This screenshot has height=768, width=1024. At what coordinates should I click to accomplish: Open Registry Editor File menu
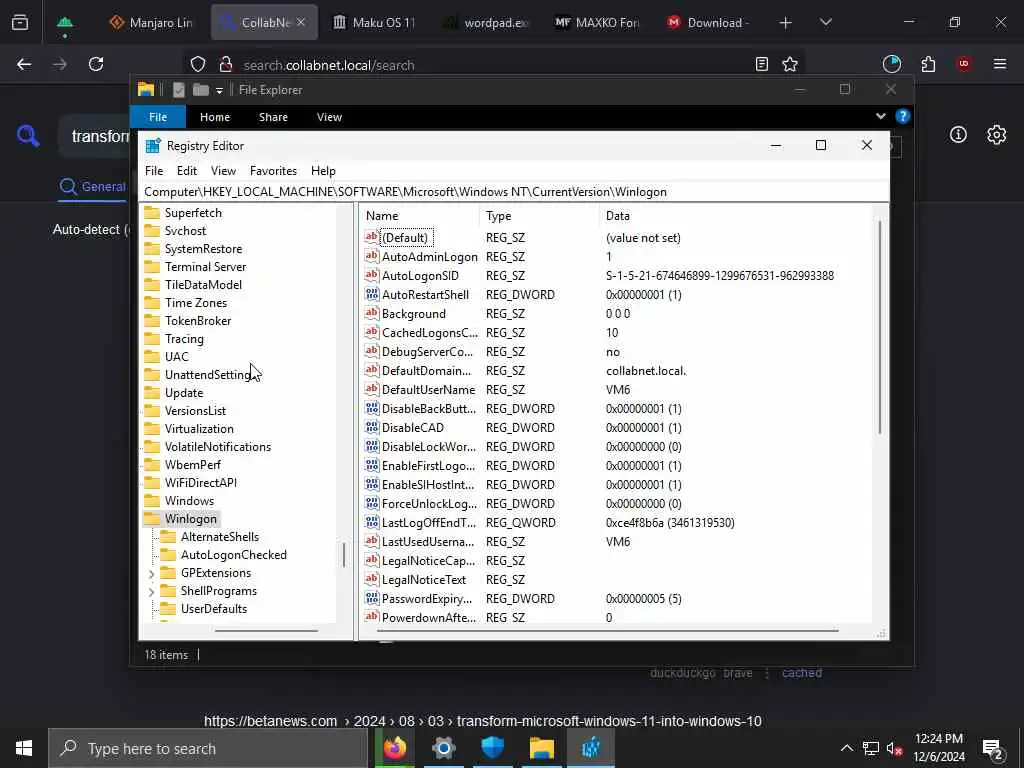point(154,170)
